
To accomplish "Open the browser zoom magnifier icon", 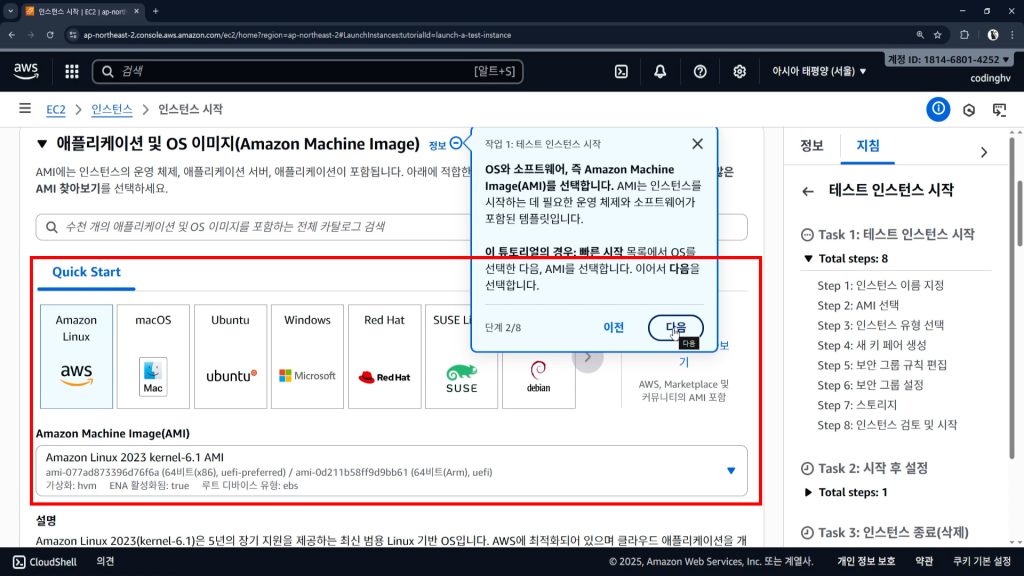I will pos(920,35).
